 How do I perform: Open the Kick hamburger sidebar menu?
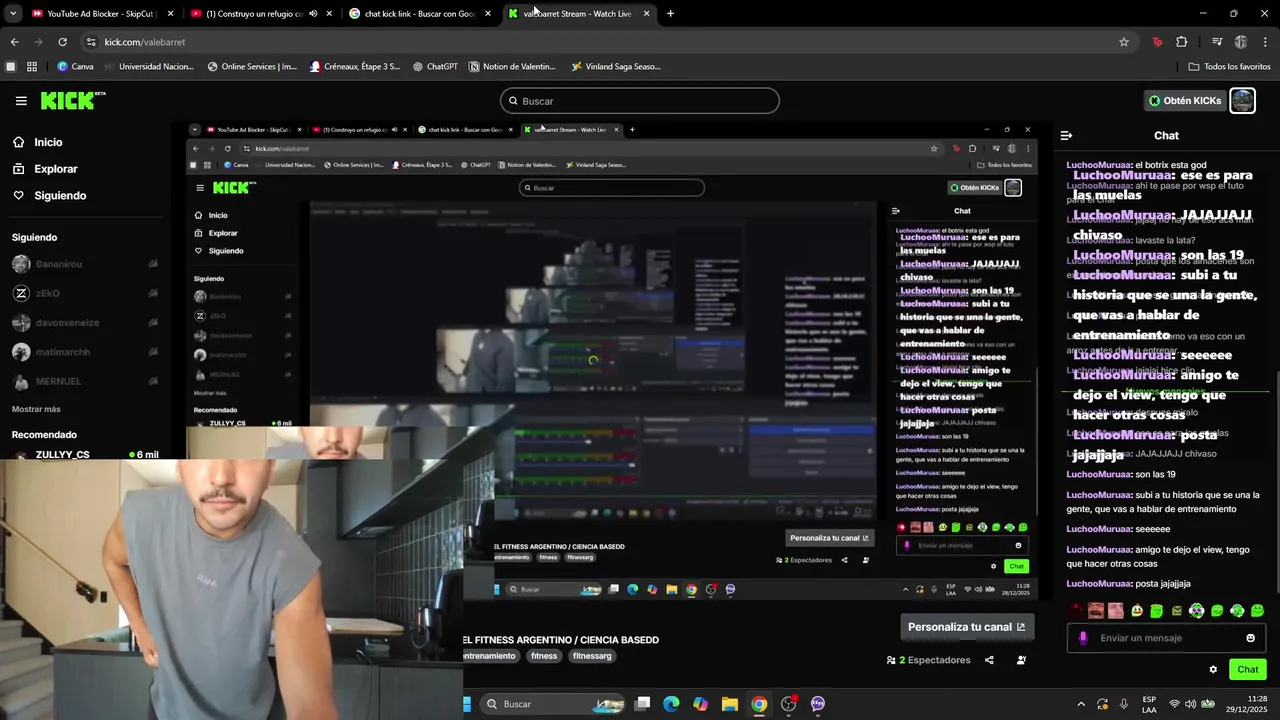[x=21, y=101]
